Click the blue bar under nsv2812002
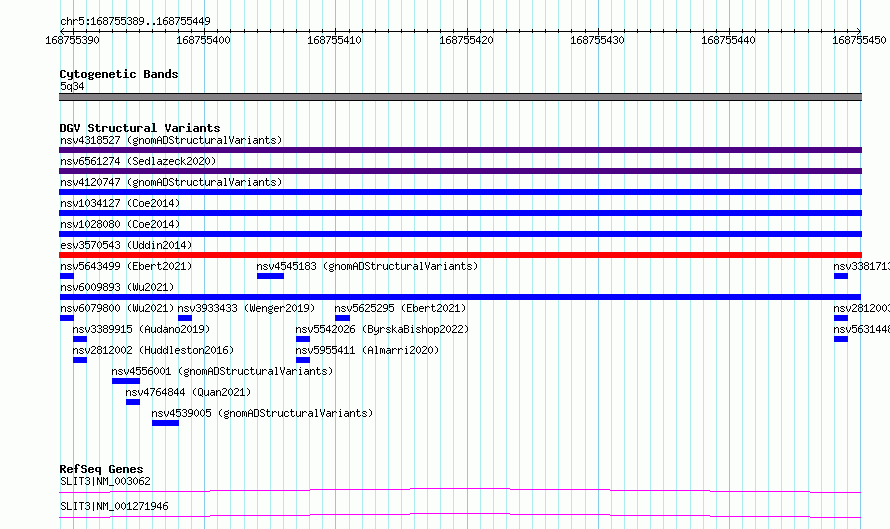The image size is (890, 529). [80, 360]
